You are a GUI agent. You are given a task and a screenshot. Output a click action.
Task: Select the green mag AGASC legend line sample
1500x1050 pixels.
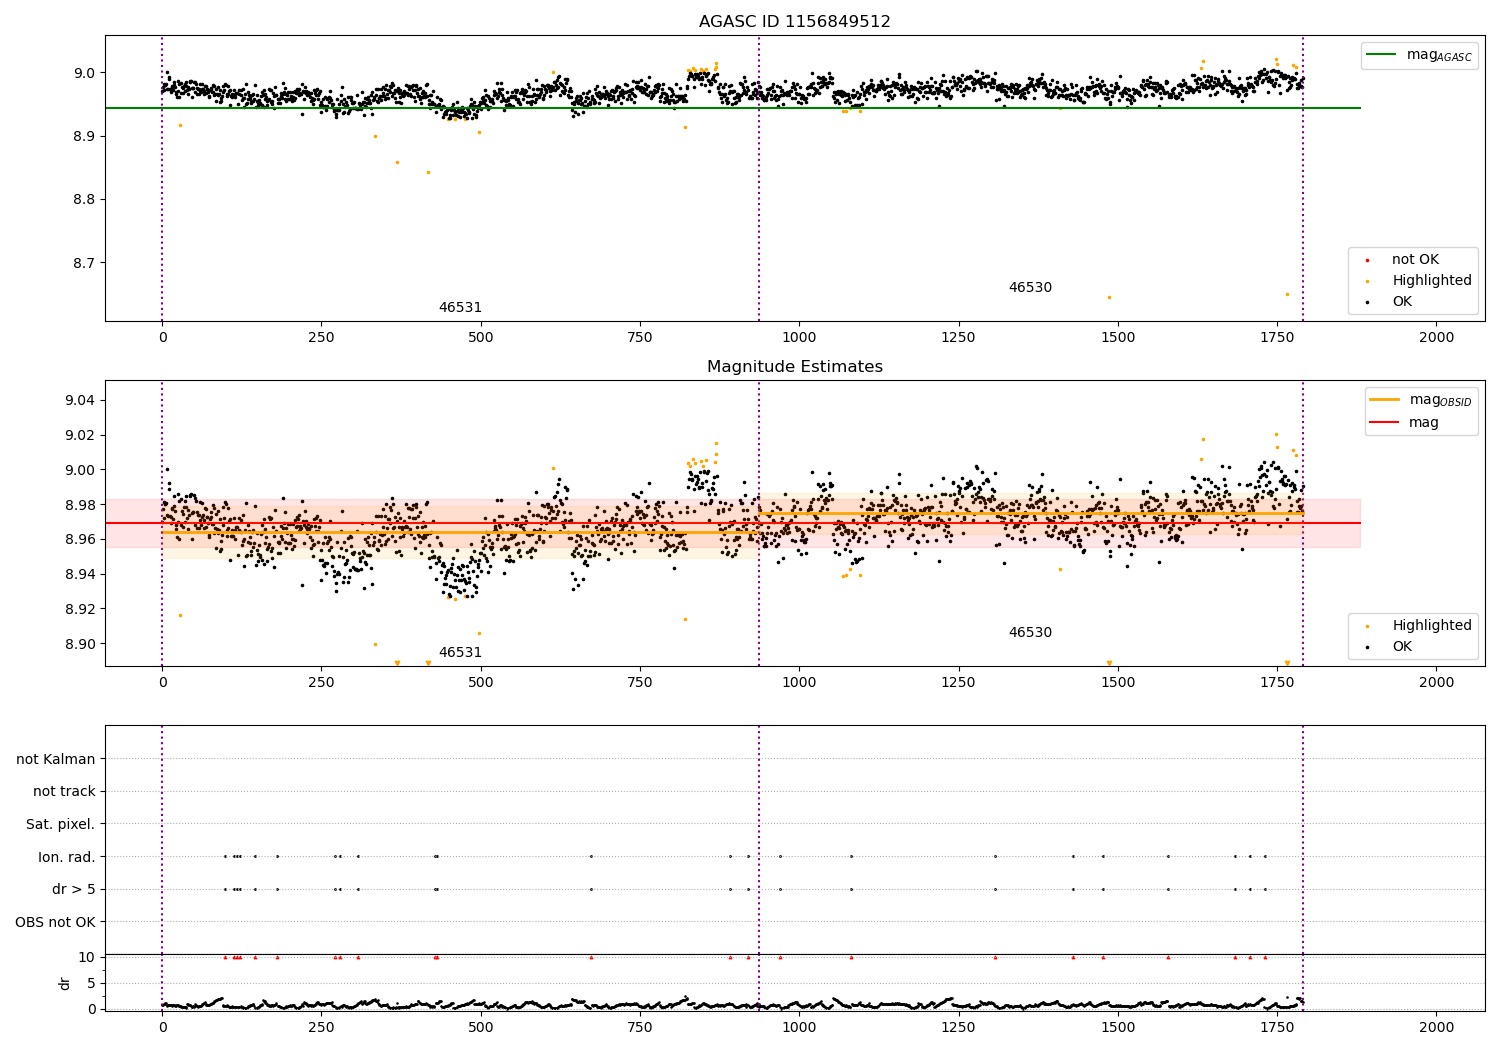click(x=1382, y=55)
